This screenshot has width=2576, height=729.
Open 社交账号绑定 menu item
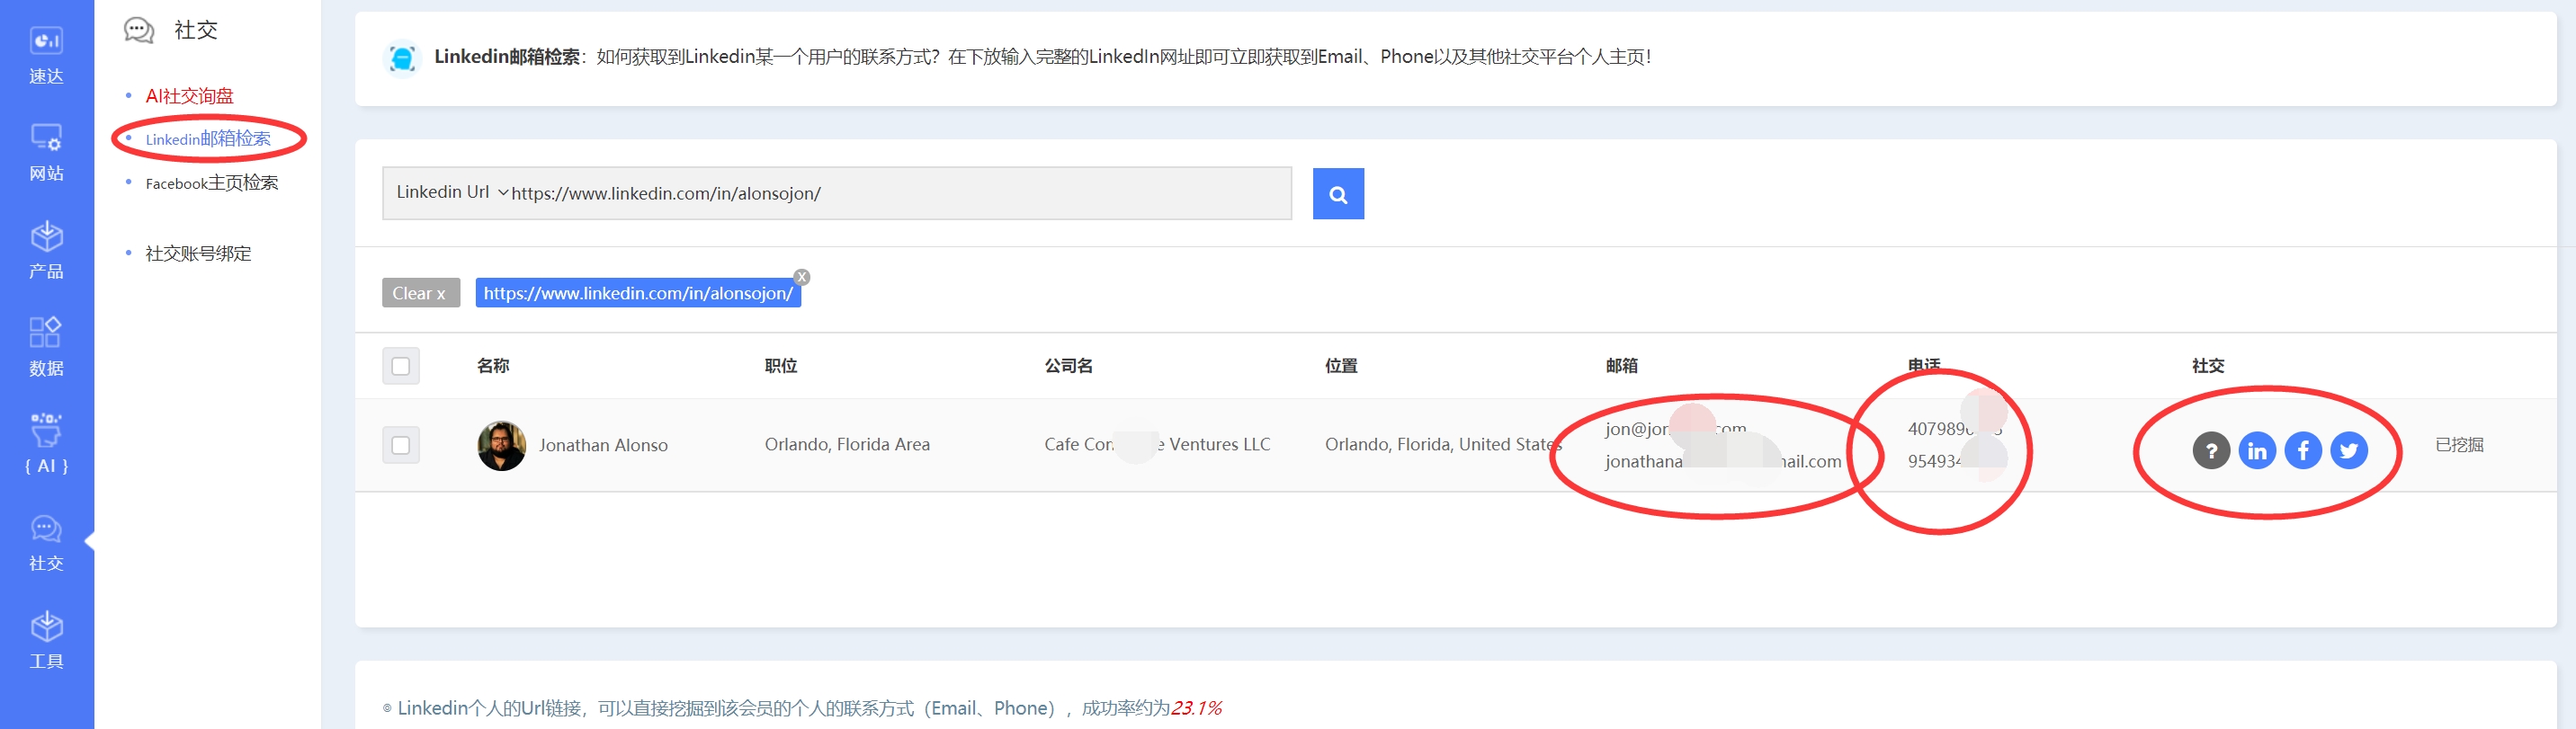pyautogui.click(x=198, y=254)
